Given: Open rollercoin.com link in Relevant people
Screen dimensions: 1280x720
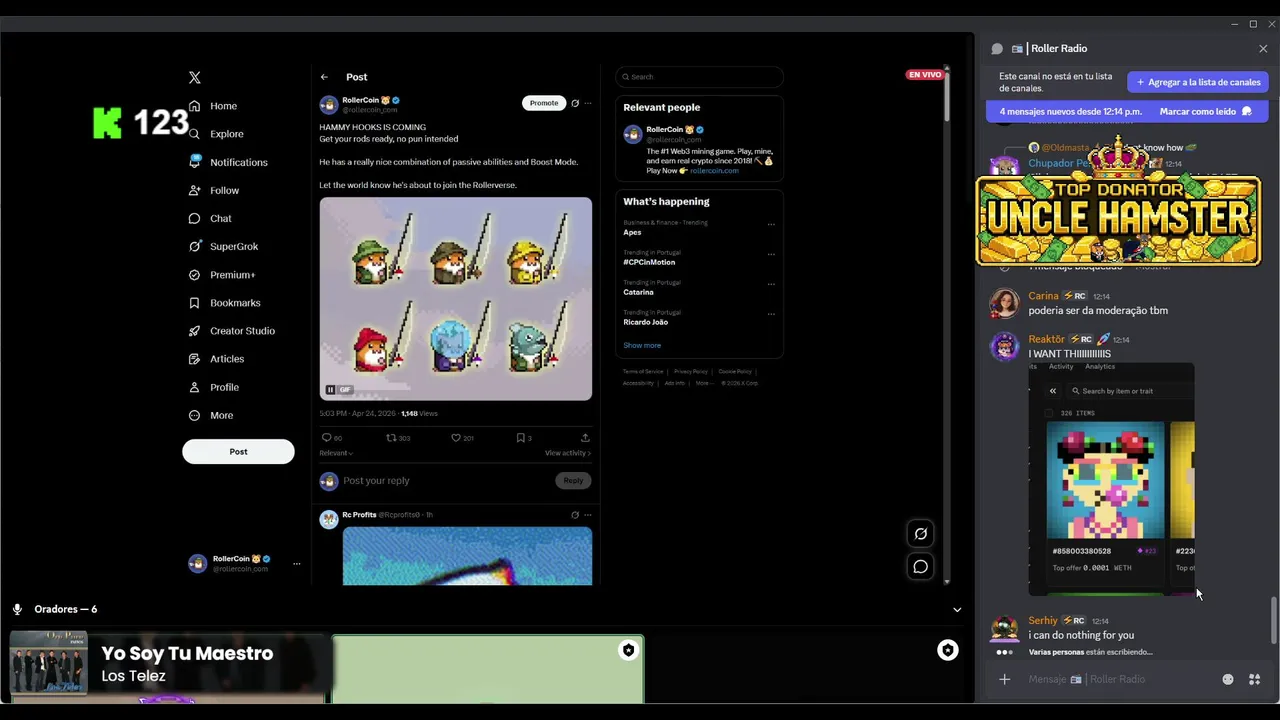Looking at the screenshot, I should tap(714, 171).
